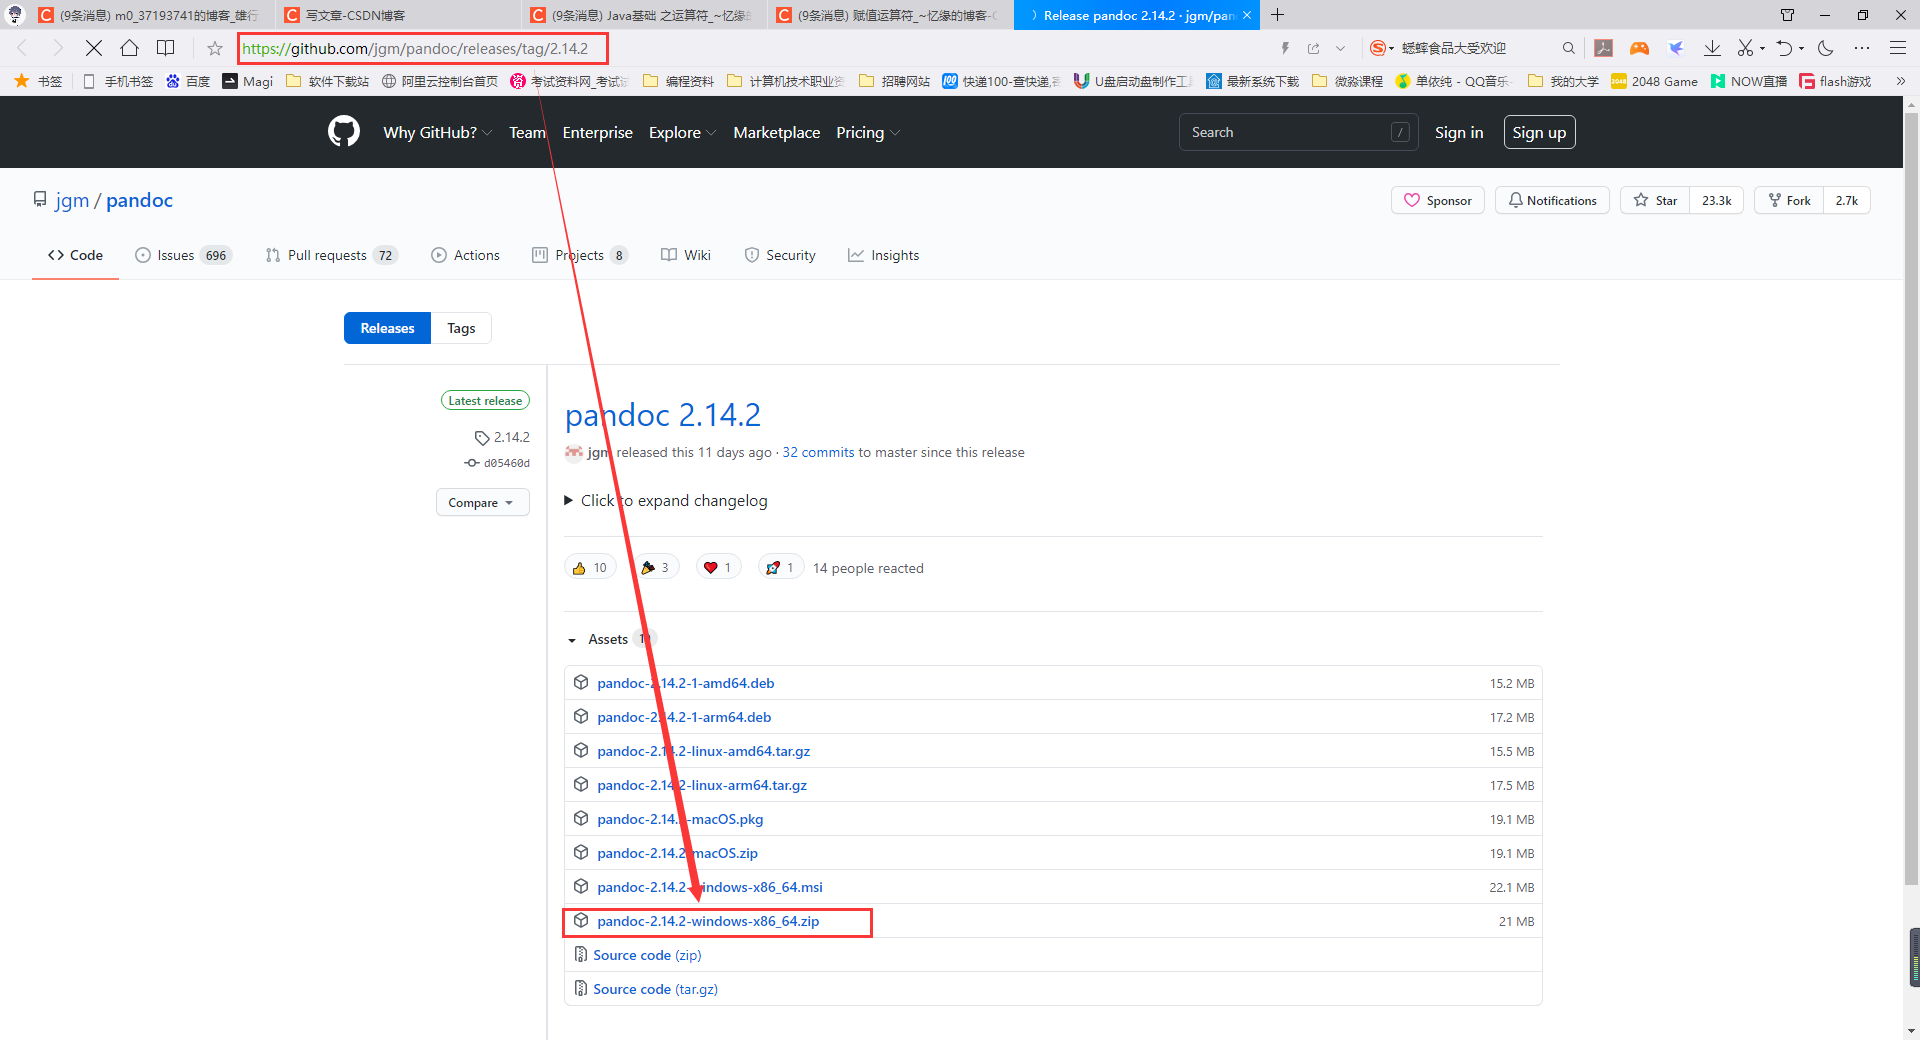
Task: Click the browser URL address field
Action: click(423, 48)
